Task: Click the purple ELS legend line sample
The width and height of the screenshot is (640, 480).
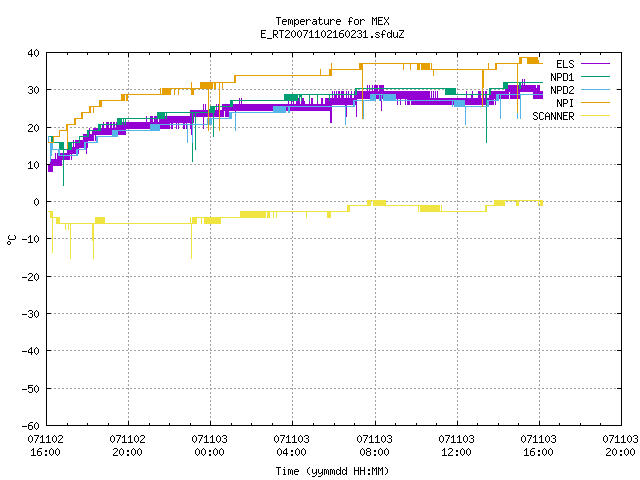Action: (595, 64)
